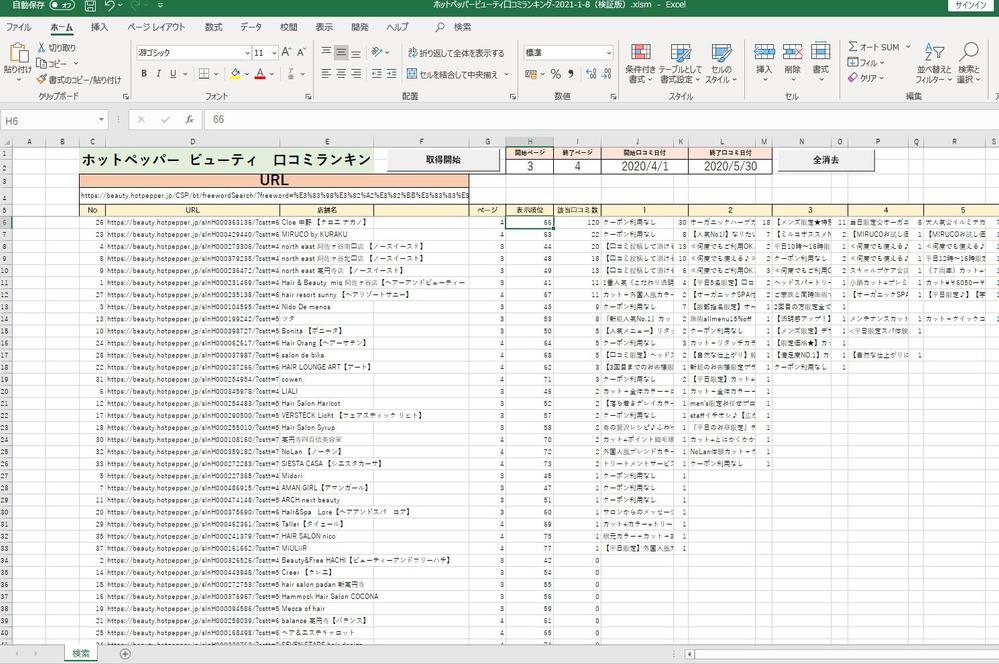The height and width of the screenshot is (664, 999).
Task: Open Conditional Formatting (条件付き書式)
Action: [640, 64]
